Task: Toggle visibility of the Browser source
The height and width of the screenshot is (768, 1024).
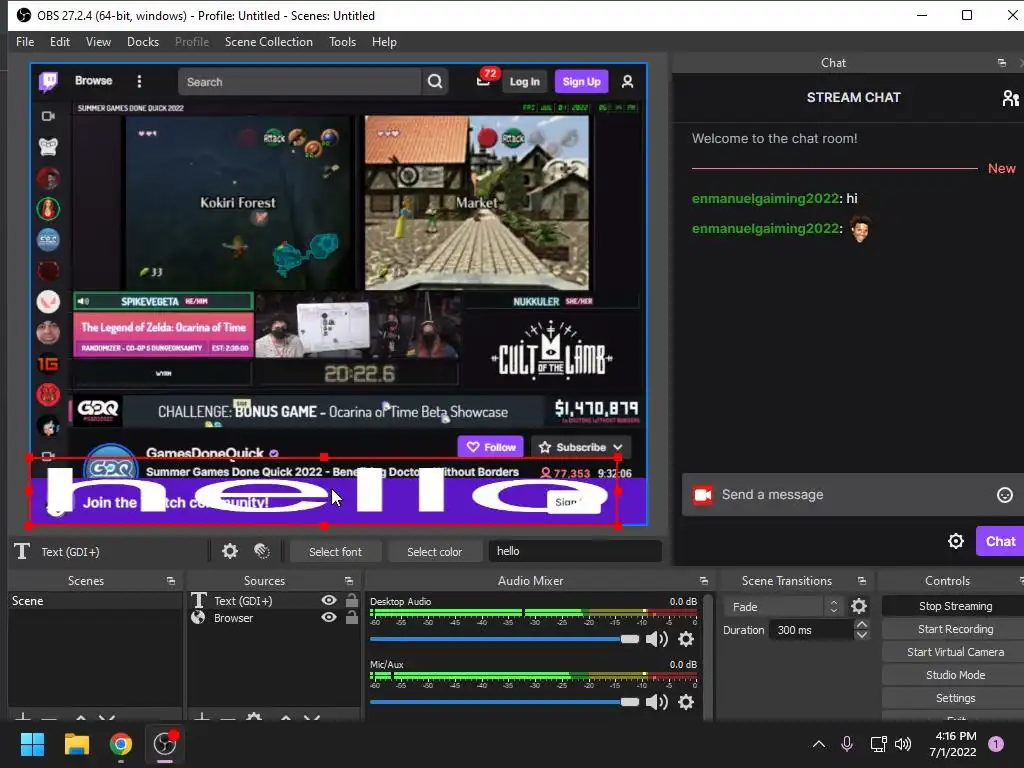Action: (329, 617)
